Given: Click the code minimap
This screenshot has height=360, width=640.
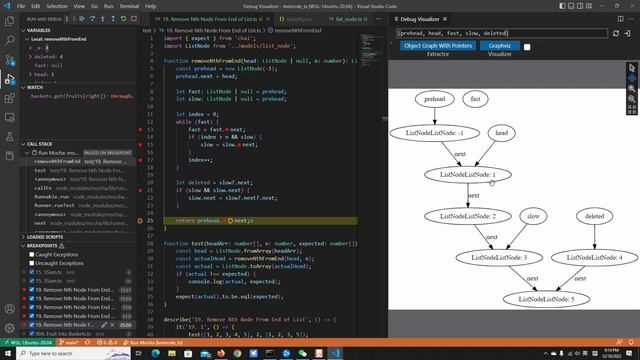Looking at the screenshot, I should [371, 51].
